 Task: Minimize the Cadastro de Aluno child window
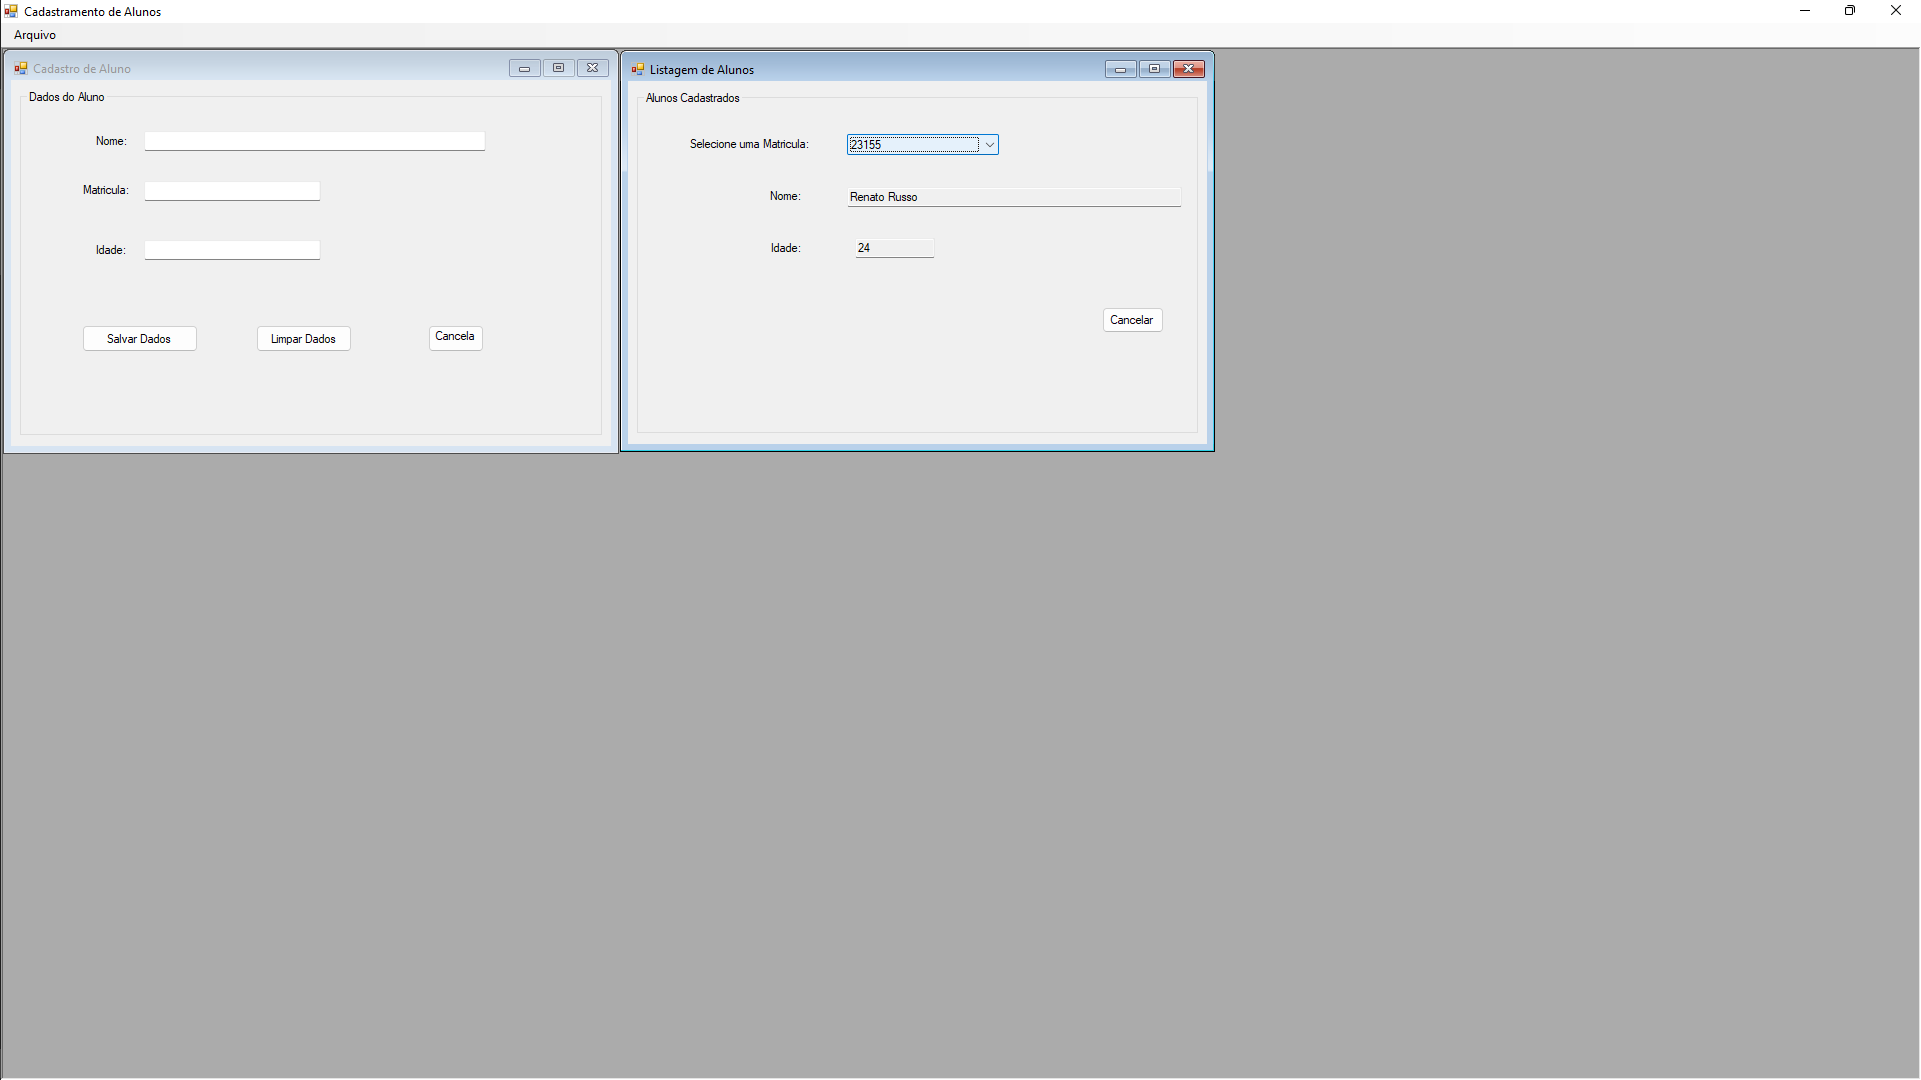point(524,68)
